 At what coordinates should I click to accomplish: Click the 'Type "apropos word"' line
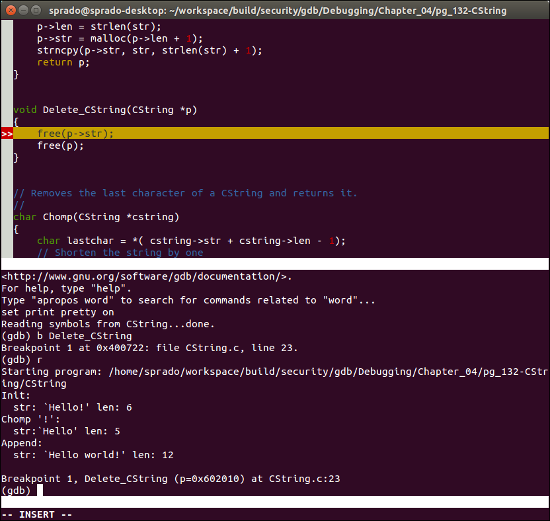(x=188, y=300)
